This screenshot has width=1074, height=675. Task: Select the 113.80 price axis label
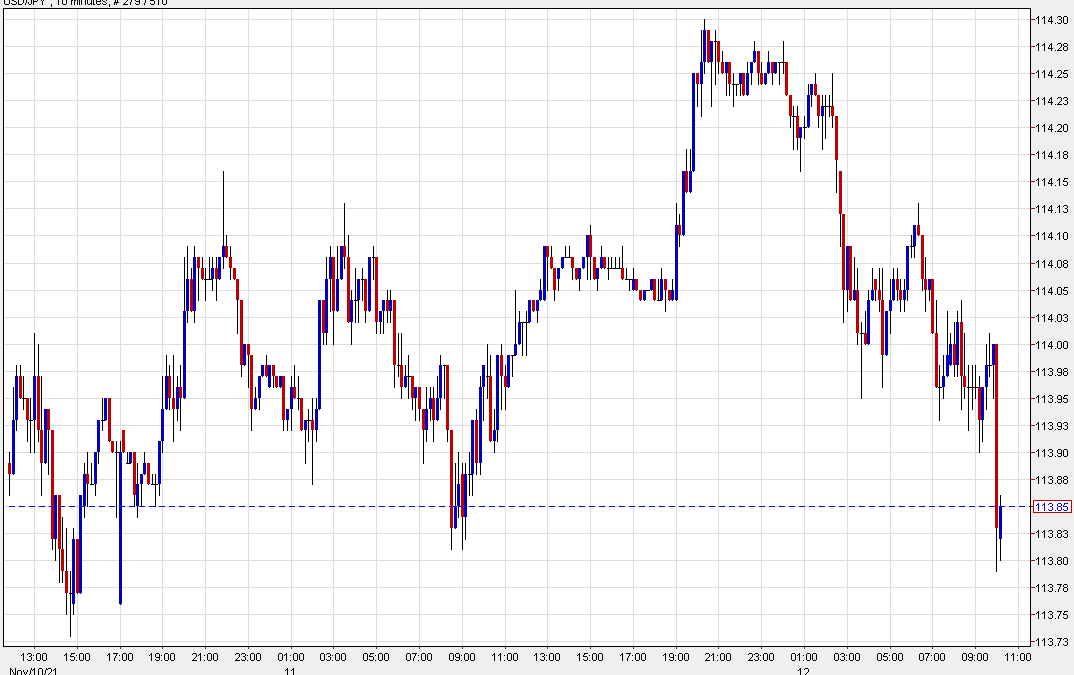point(1052,561)
